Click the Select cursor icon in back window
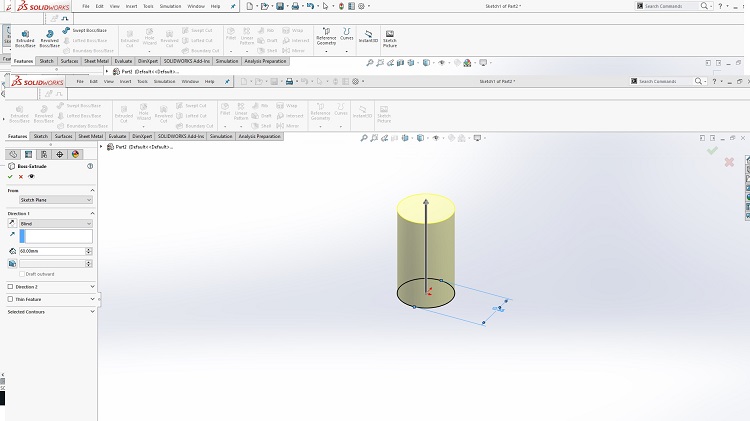Viewport: 750px width, 421px height. [x=325, y=6]
